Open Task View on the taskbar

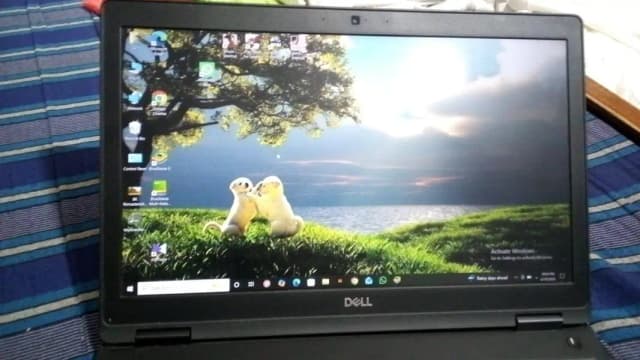[251, 284]
